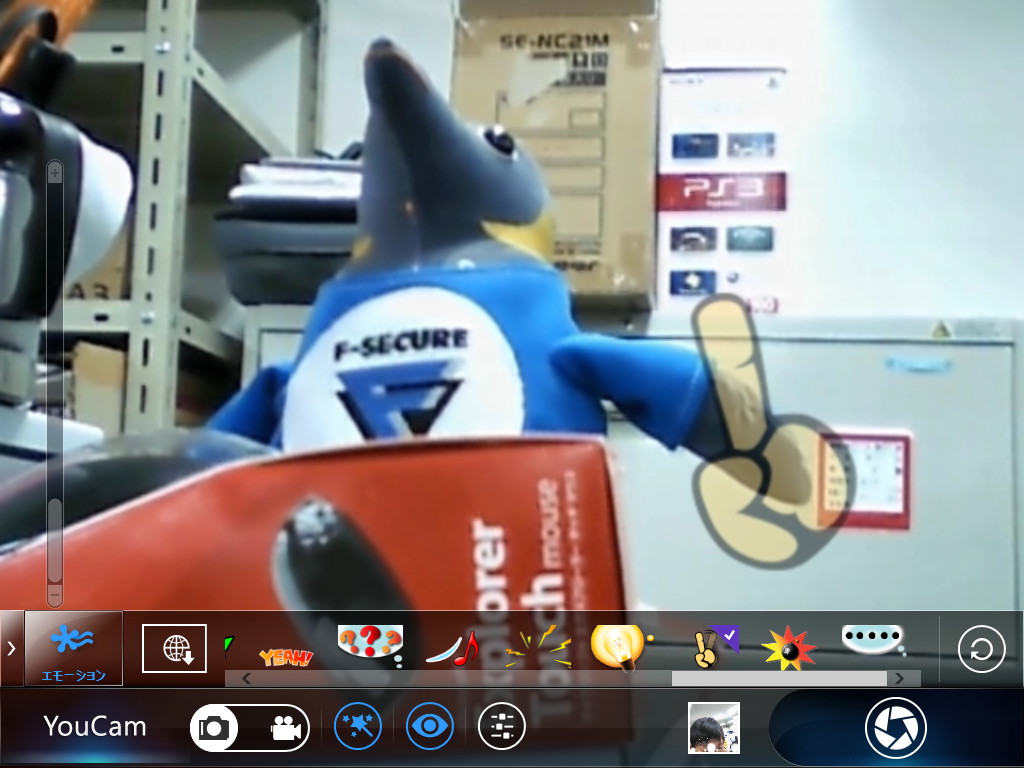Click the shutter capture button
The width and height of the screenshot is (1024, 768).
(x=895, y=728)
